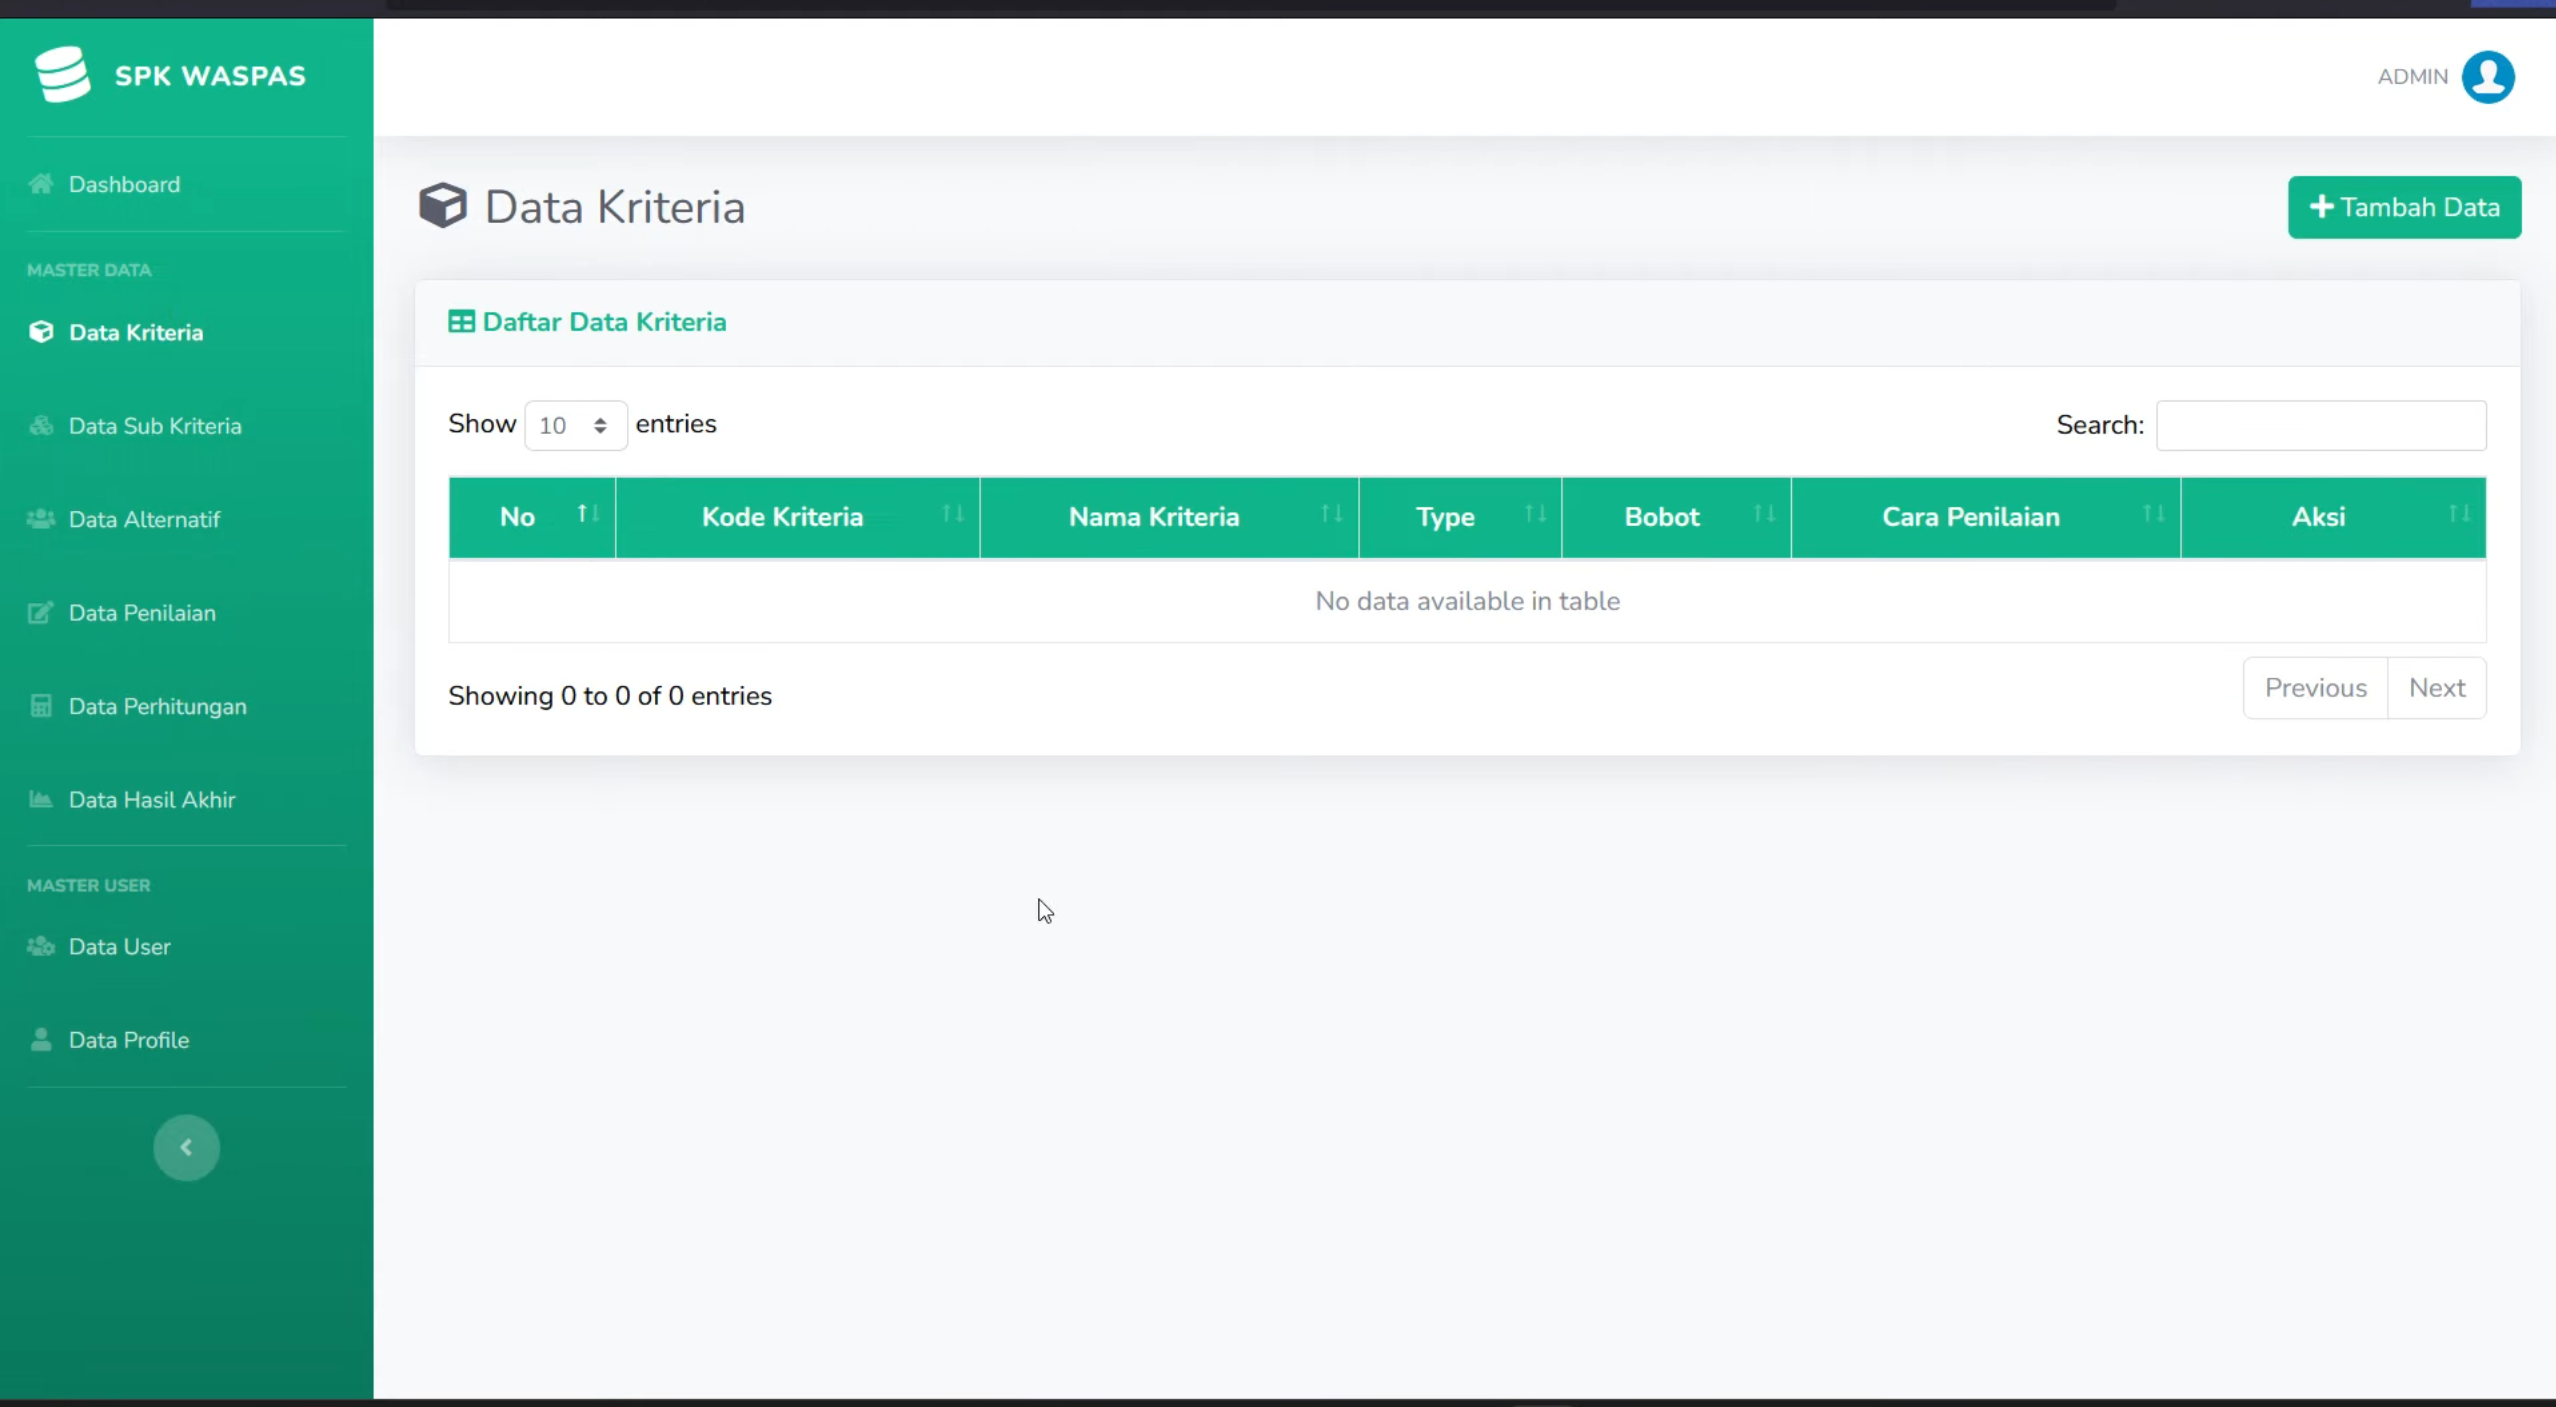Click the sort arrows icon in the Nama Kriteria column
Viewport: 2556px width, 1407px height.
pyautogui.click(x=1332, y=514)
